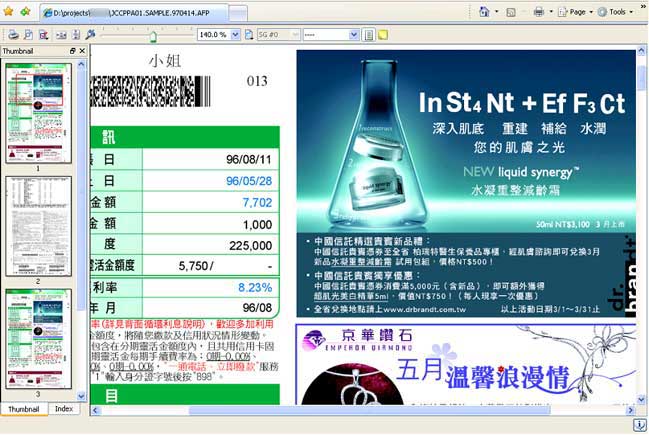Click the value 96/08
The image size is (649, 435).
tap(257, 308)
